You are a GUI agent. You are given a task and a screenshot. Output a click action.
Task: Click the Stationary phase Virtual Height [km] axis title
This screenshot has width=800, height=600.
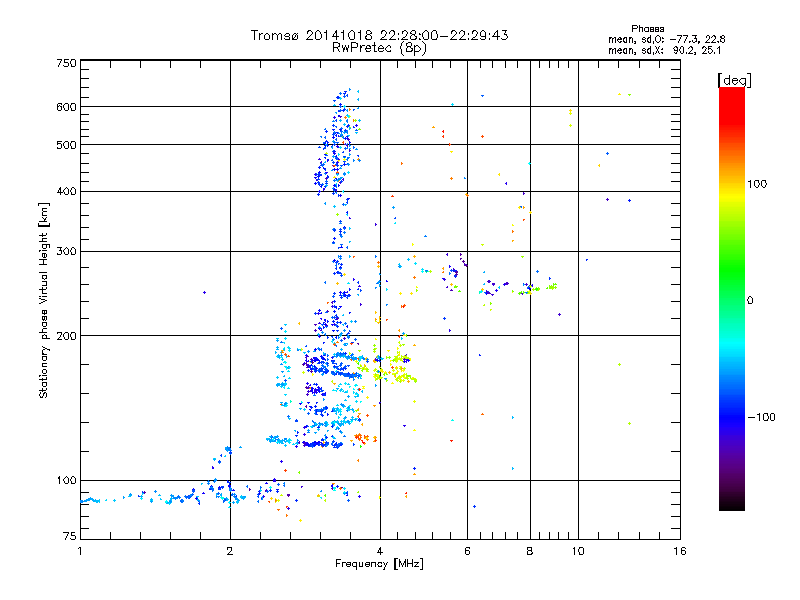(x=44, y=301)
